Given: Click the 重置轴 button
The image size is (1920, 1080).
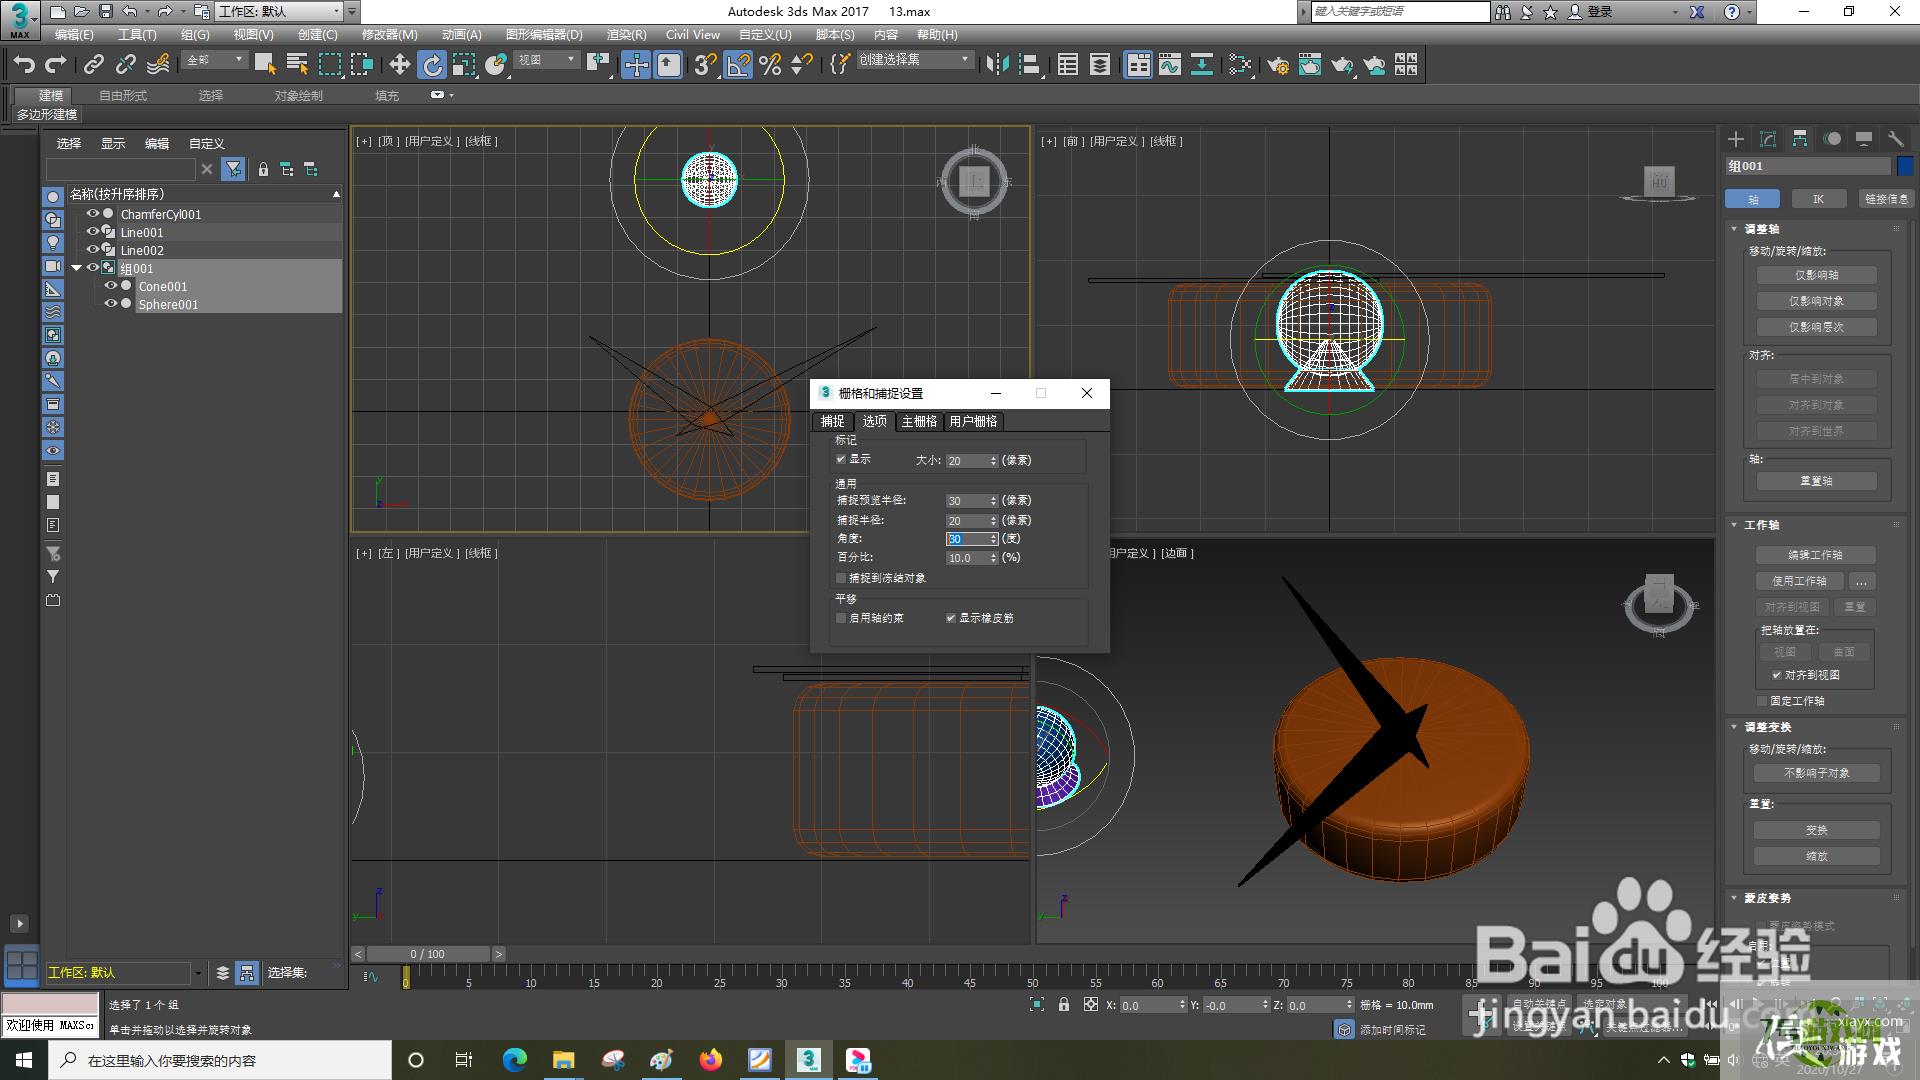Looking at the screenshot, I should pos(1816,481).
